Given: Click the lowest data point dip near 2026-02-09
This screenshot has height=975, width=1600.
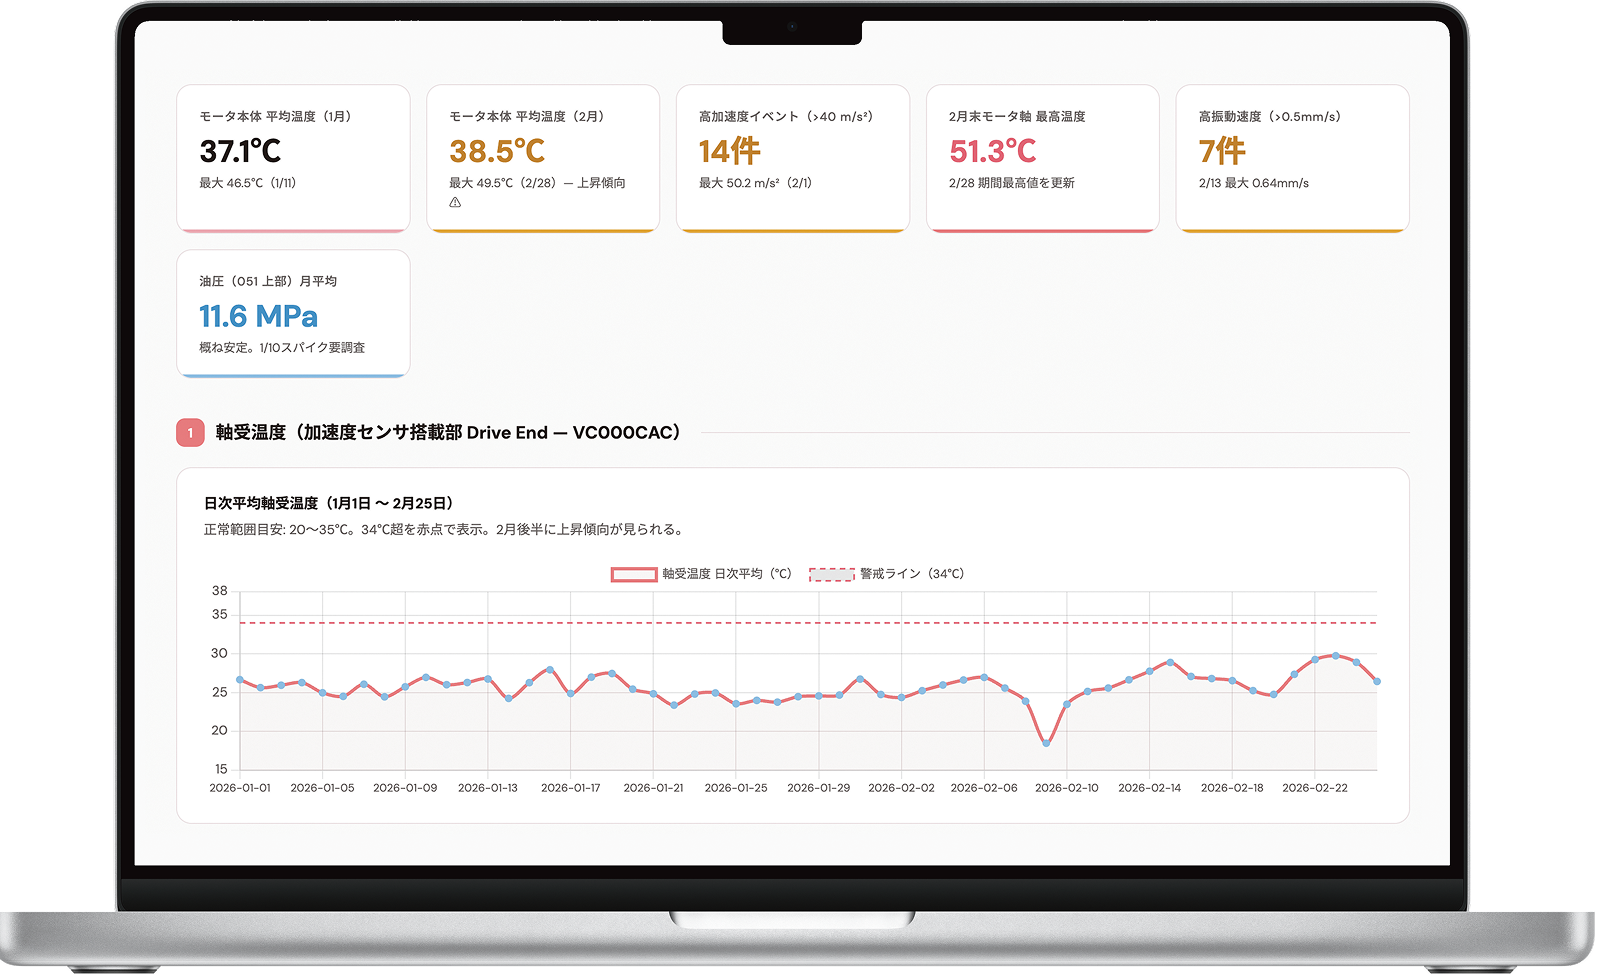Looking at the screenshot, I should (x=1046, y=743).
